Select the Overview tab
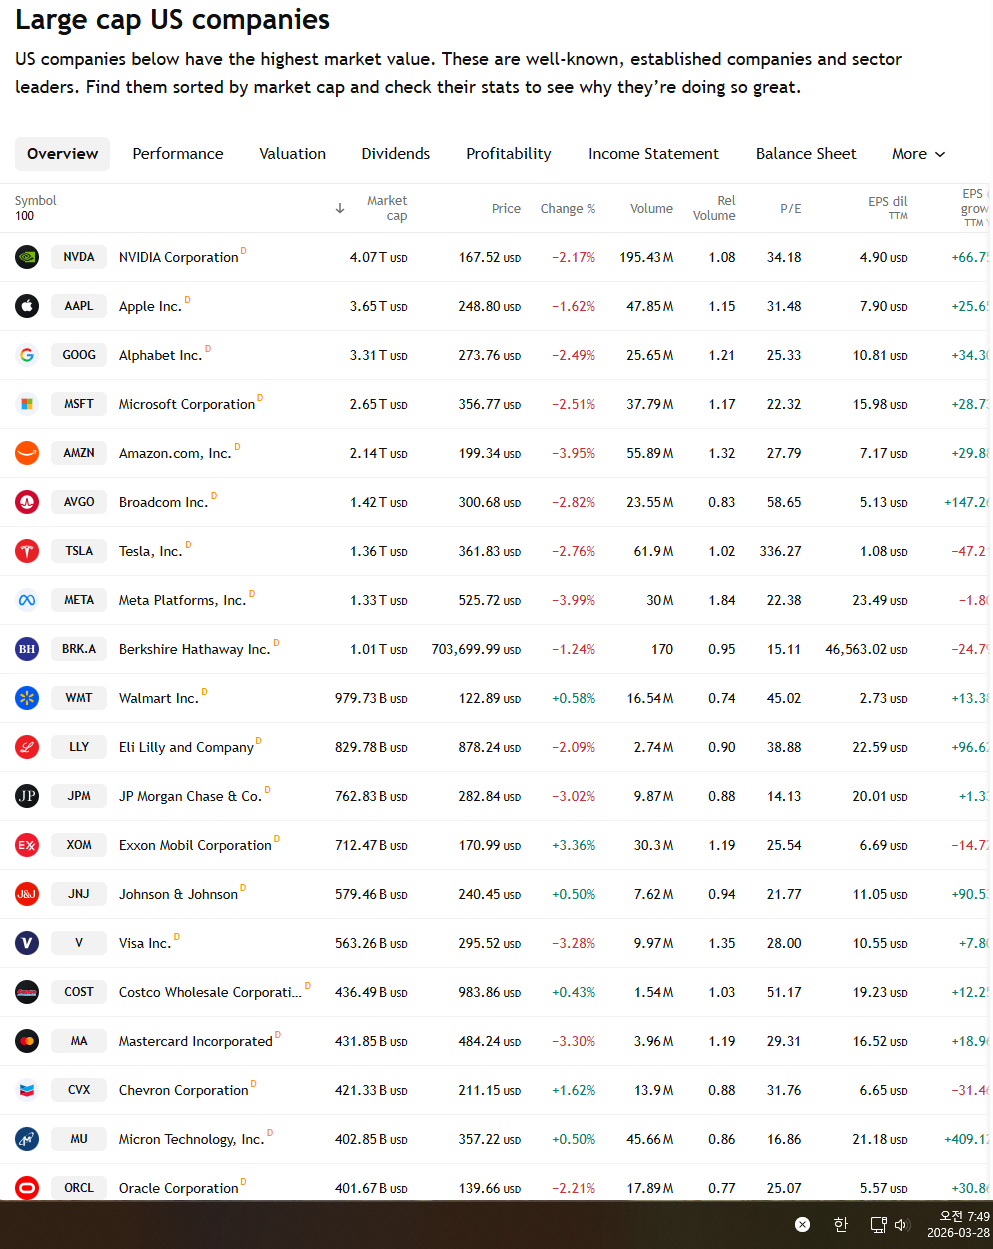The height and width of the screenshot is (1249, 993). [62, 154]
